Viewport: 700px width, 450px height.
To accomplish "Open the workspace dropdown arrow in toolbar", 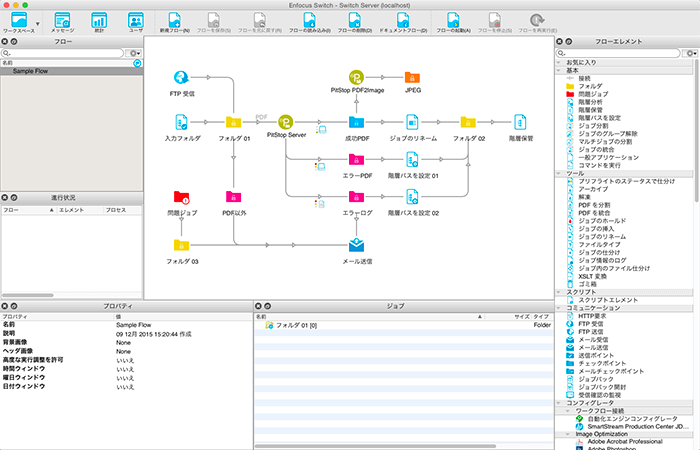I will [x=38, y=24].
